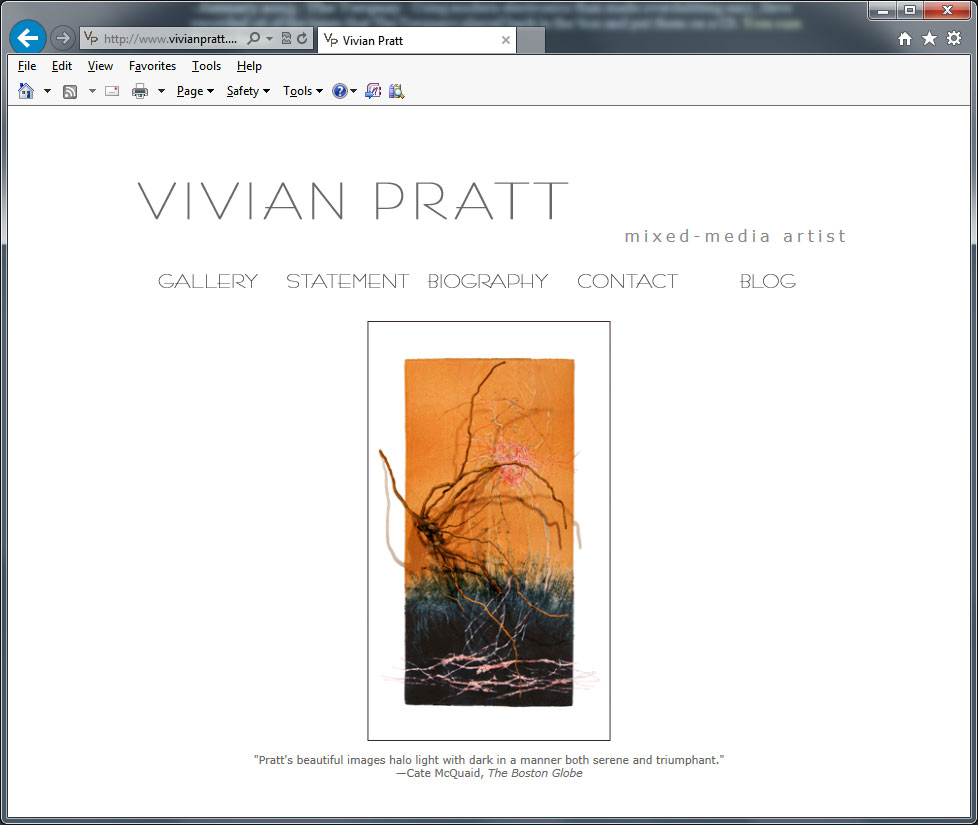Click the Compatibility View icon in address bar
978x825 pixels.
(x=286, y=39)
